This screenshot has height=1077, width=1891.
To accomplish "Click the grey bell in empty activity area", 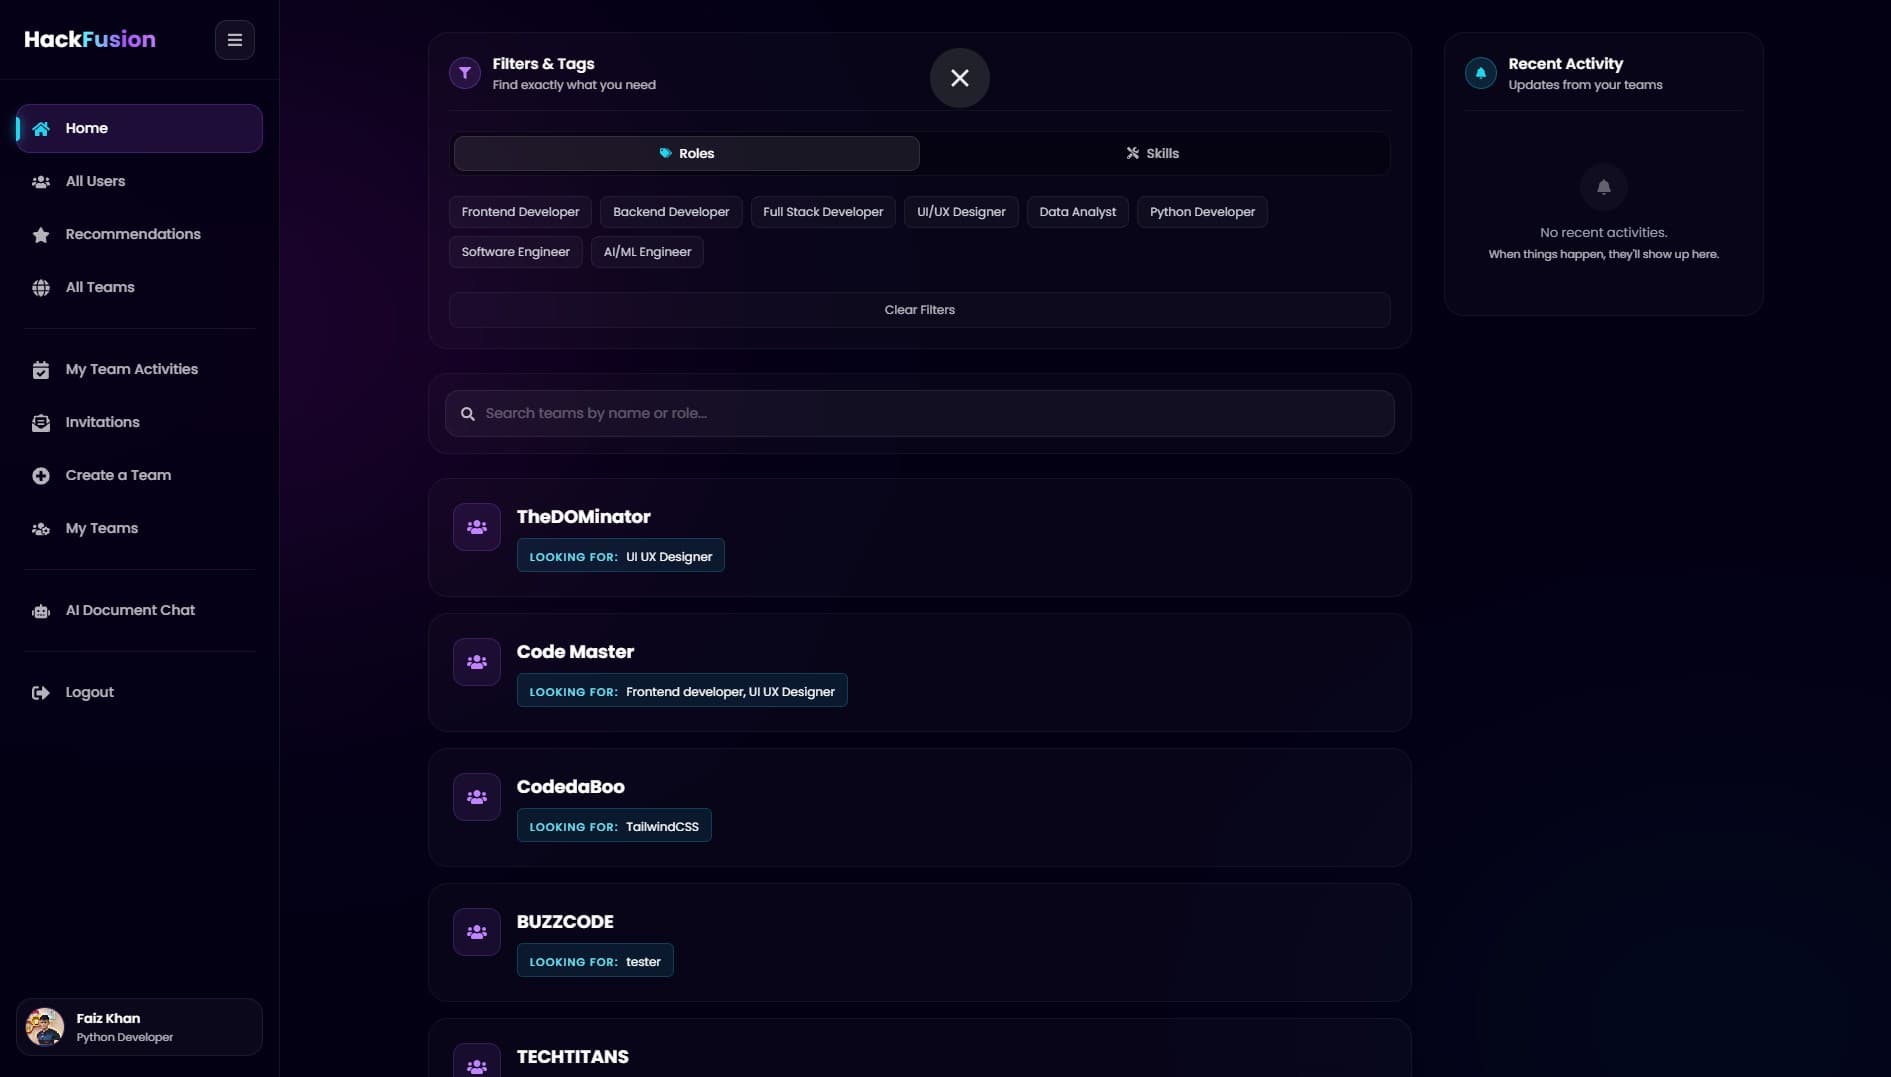I will 1603,187.
